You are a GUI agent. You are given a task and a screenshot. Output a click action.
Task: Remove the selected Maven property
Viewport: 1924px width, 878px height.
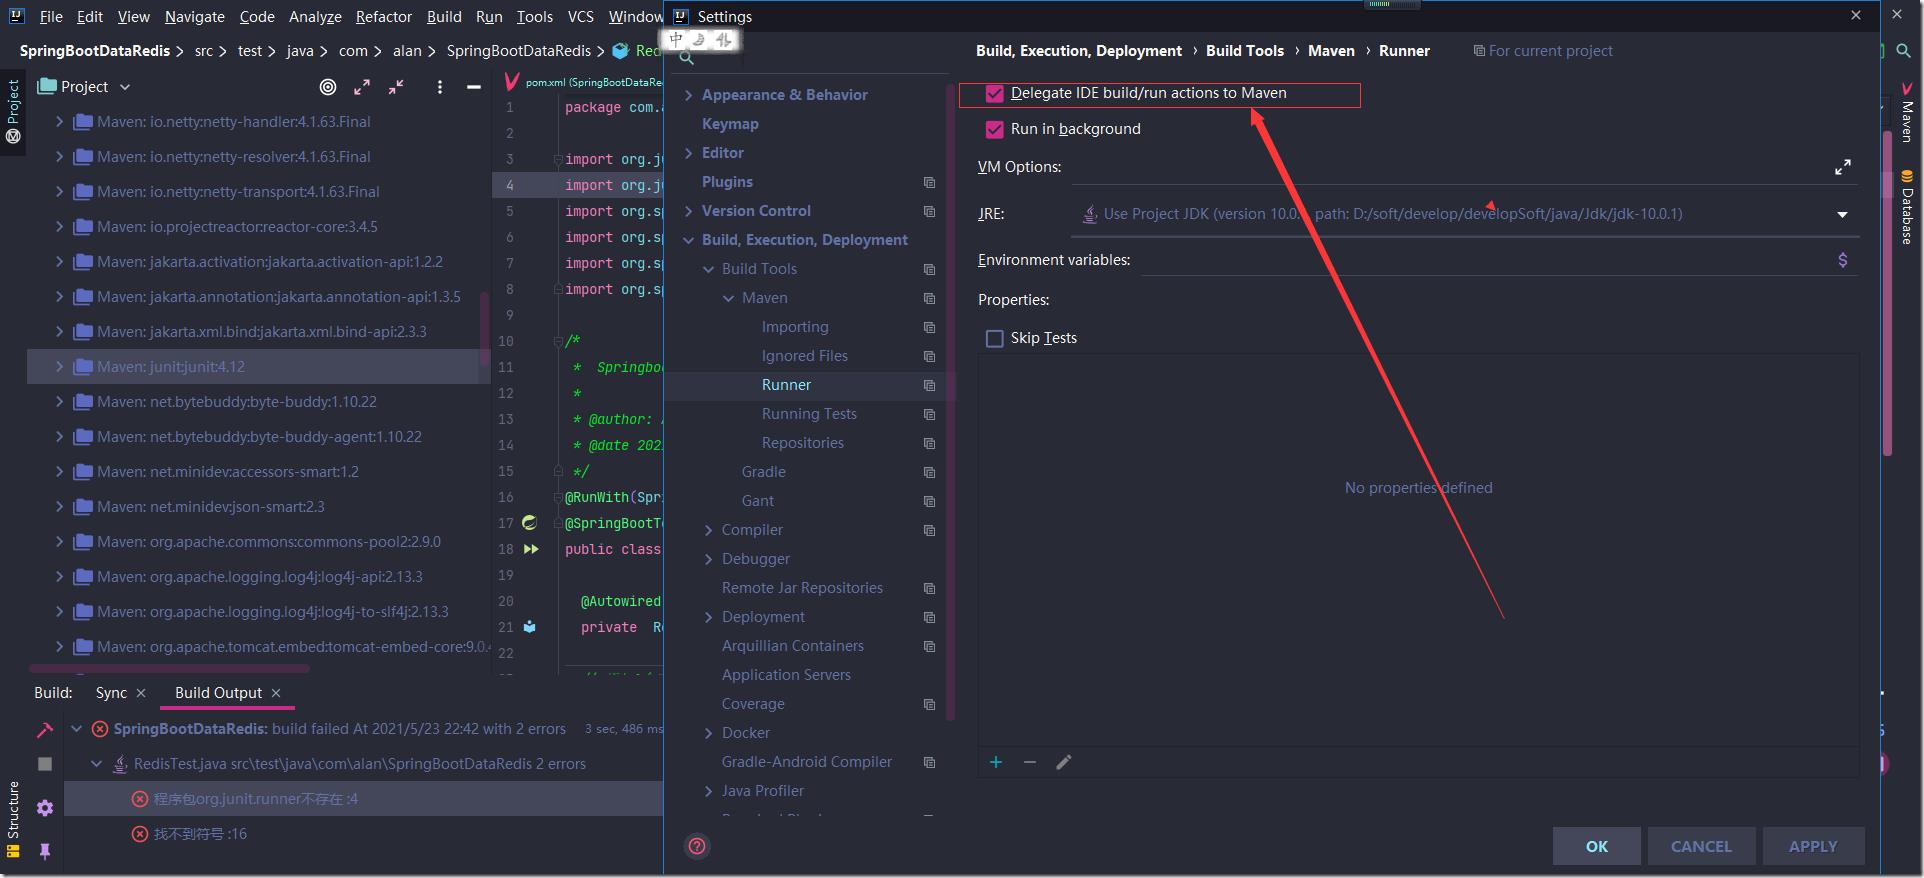point(1030,762)
